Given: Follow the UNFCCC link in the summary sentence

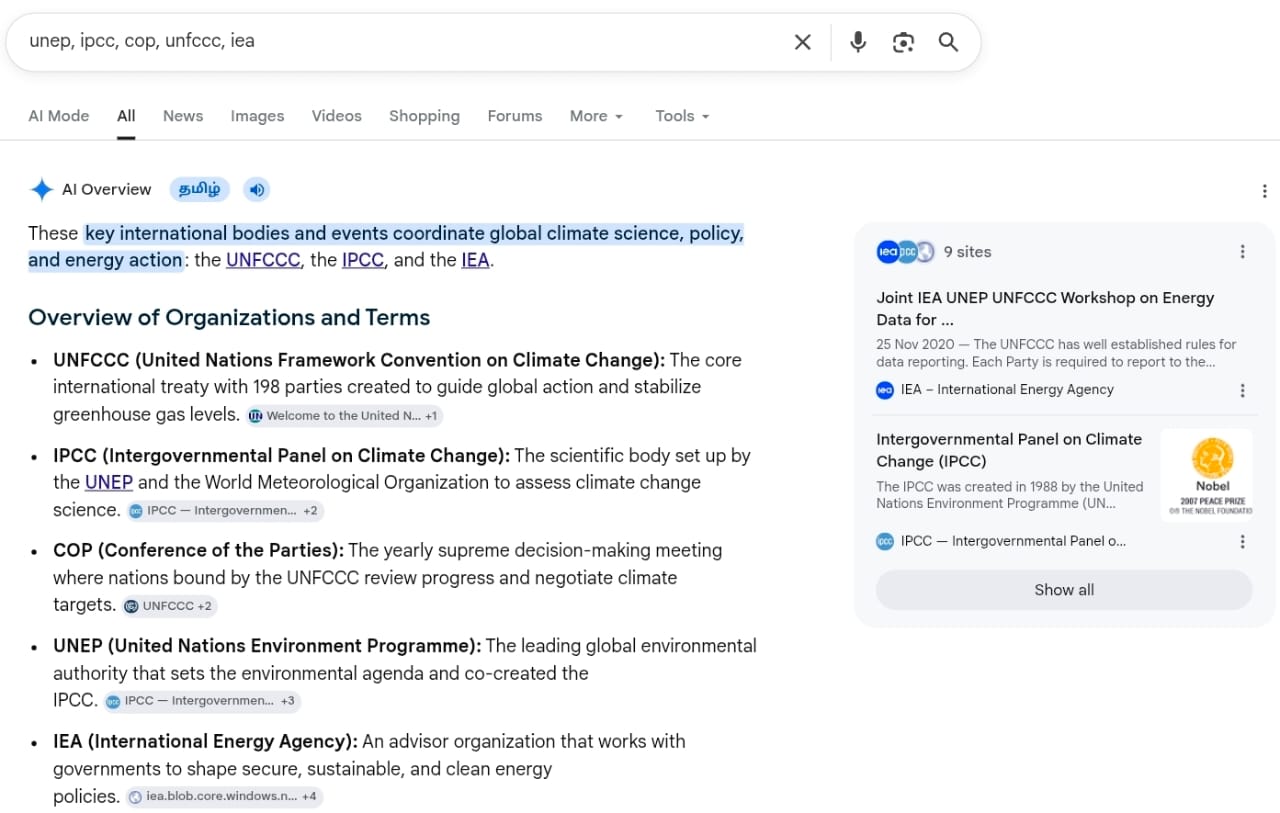Looking at the screenshot, I should pyautogui.click(x=263, y=260).
